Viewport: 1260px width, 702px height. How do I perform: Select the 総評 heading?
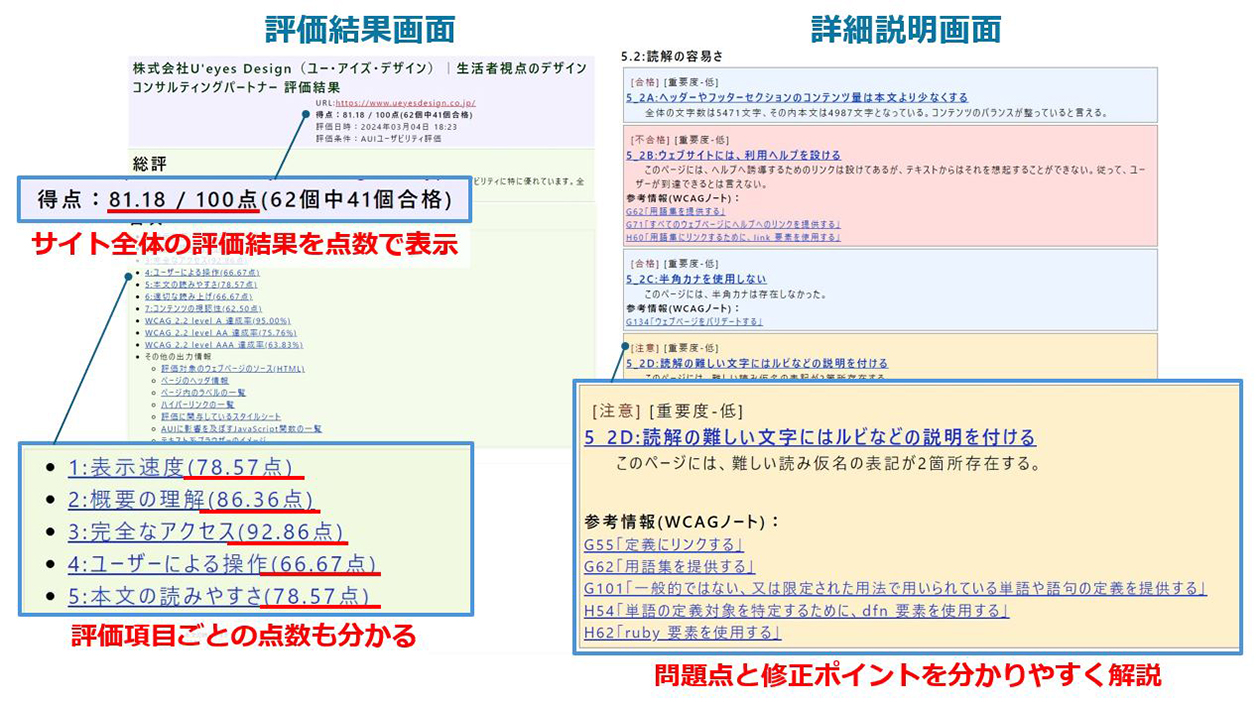(148, 164)
